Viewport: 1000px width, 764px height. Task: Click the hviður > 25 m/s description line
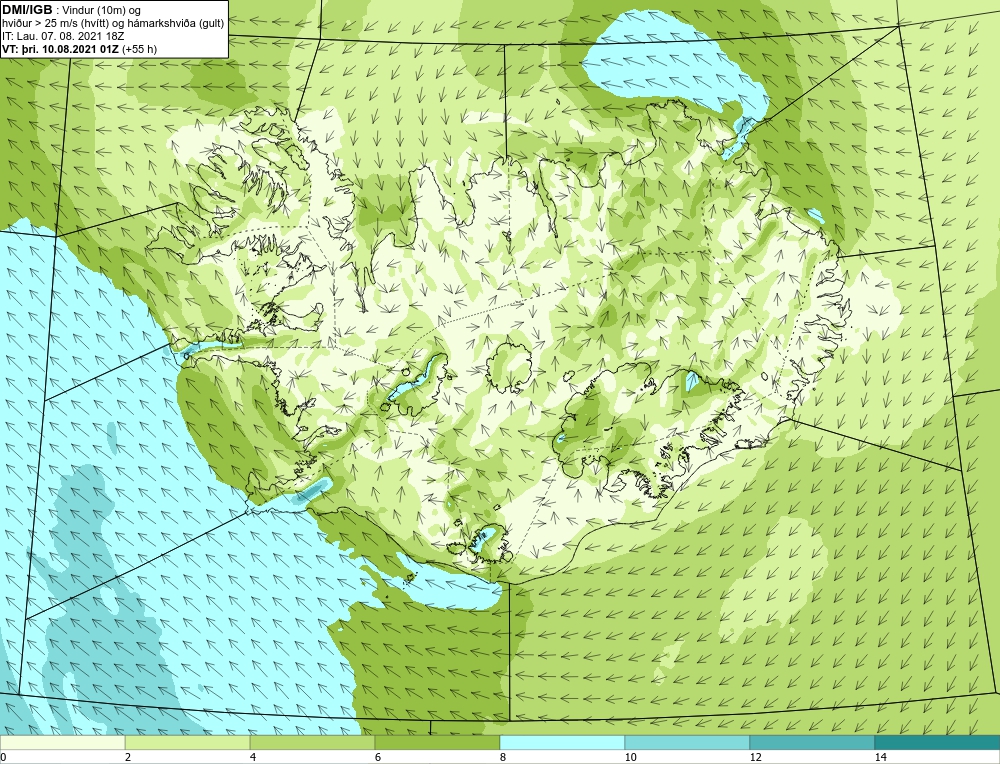(113, 24)
